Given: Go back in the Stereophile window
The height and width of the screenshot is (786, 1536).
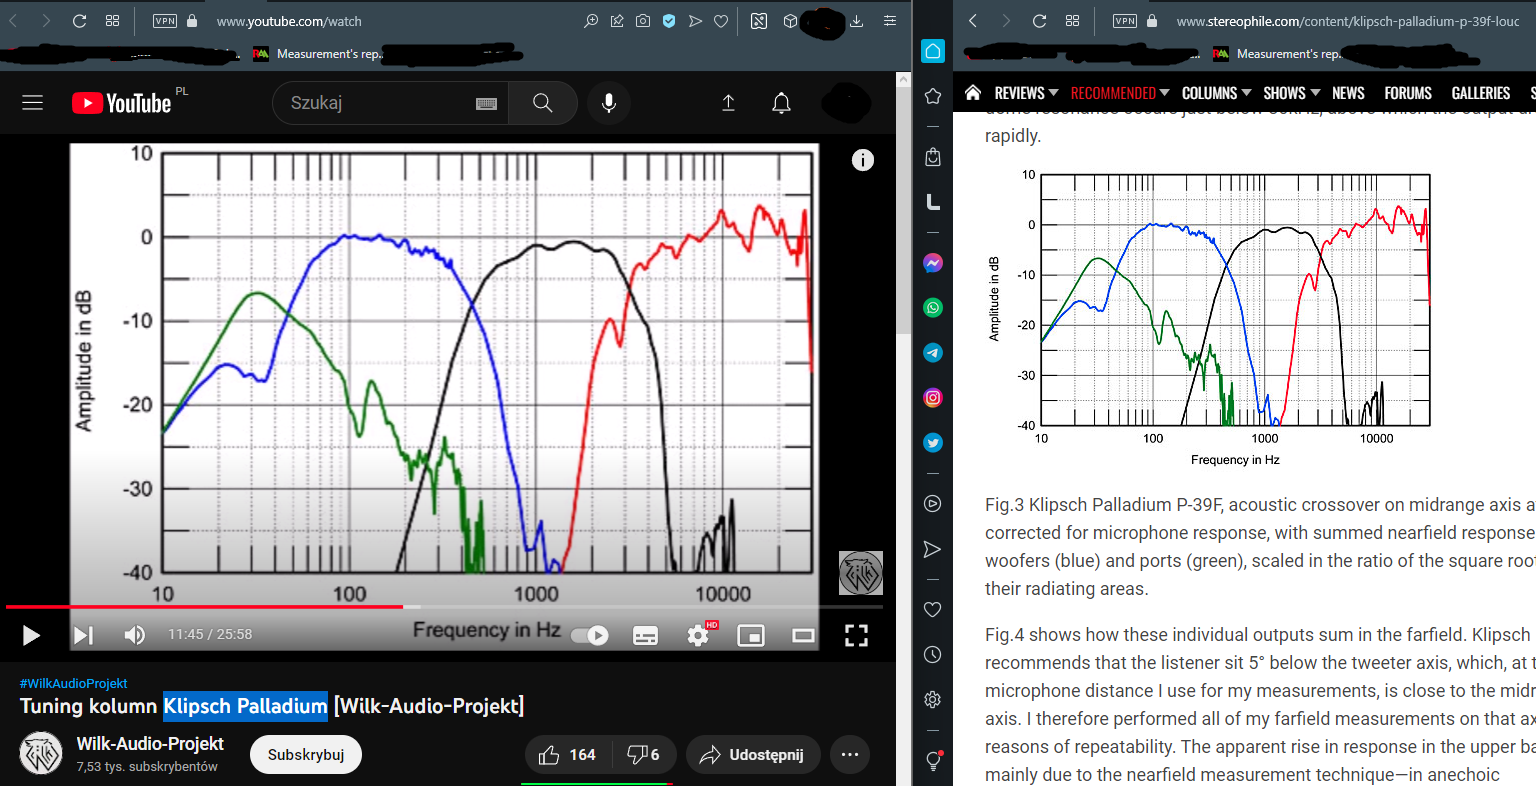Looking at the screenshot, I should point(973,21).
